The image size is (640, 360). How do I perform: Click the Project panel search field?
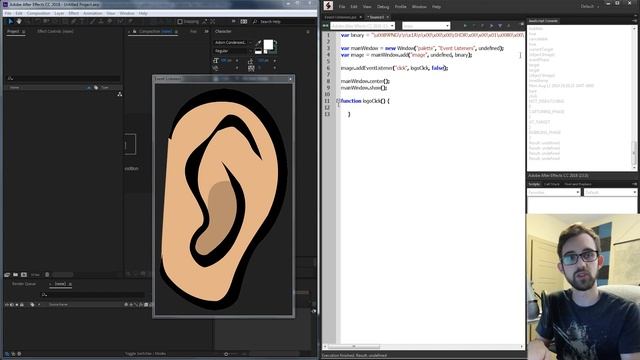pos(64,78)
